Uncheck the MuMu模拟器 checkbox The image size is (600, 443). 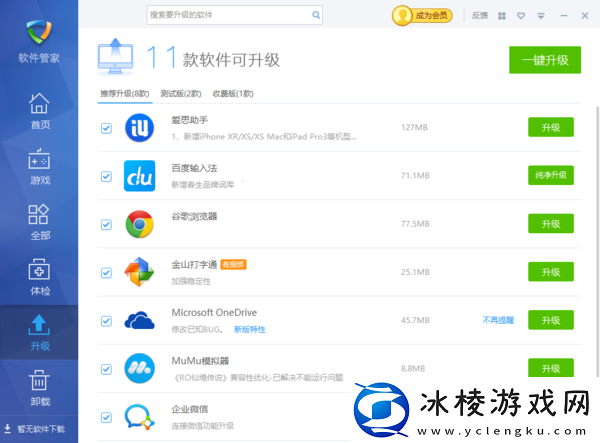coord(106,369)
